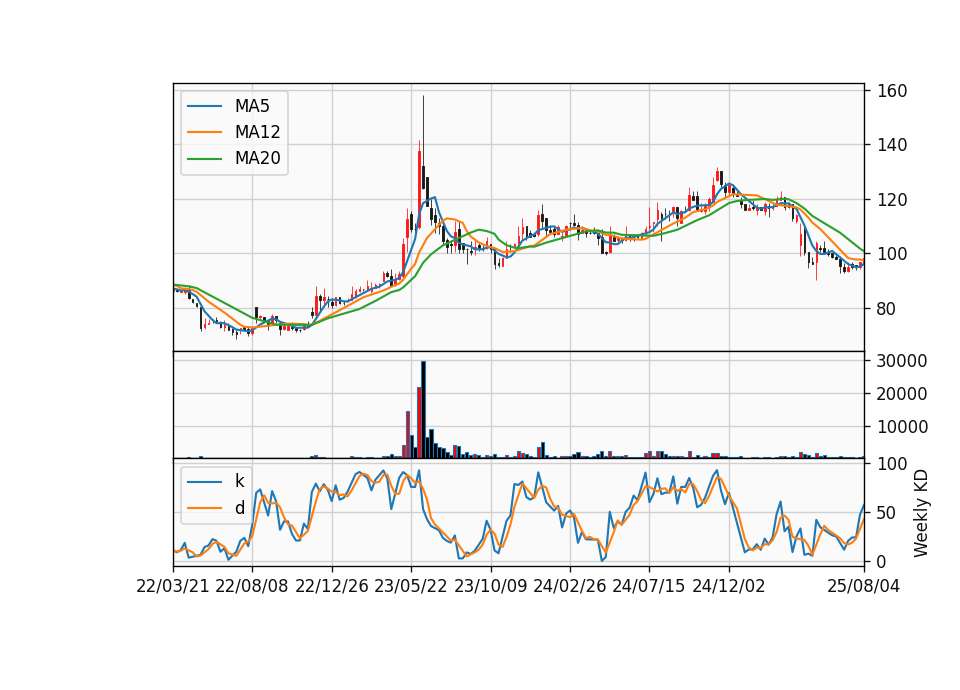Click the blue MA5 legend line sample

(204, 106)
